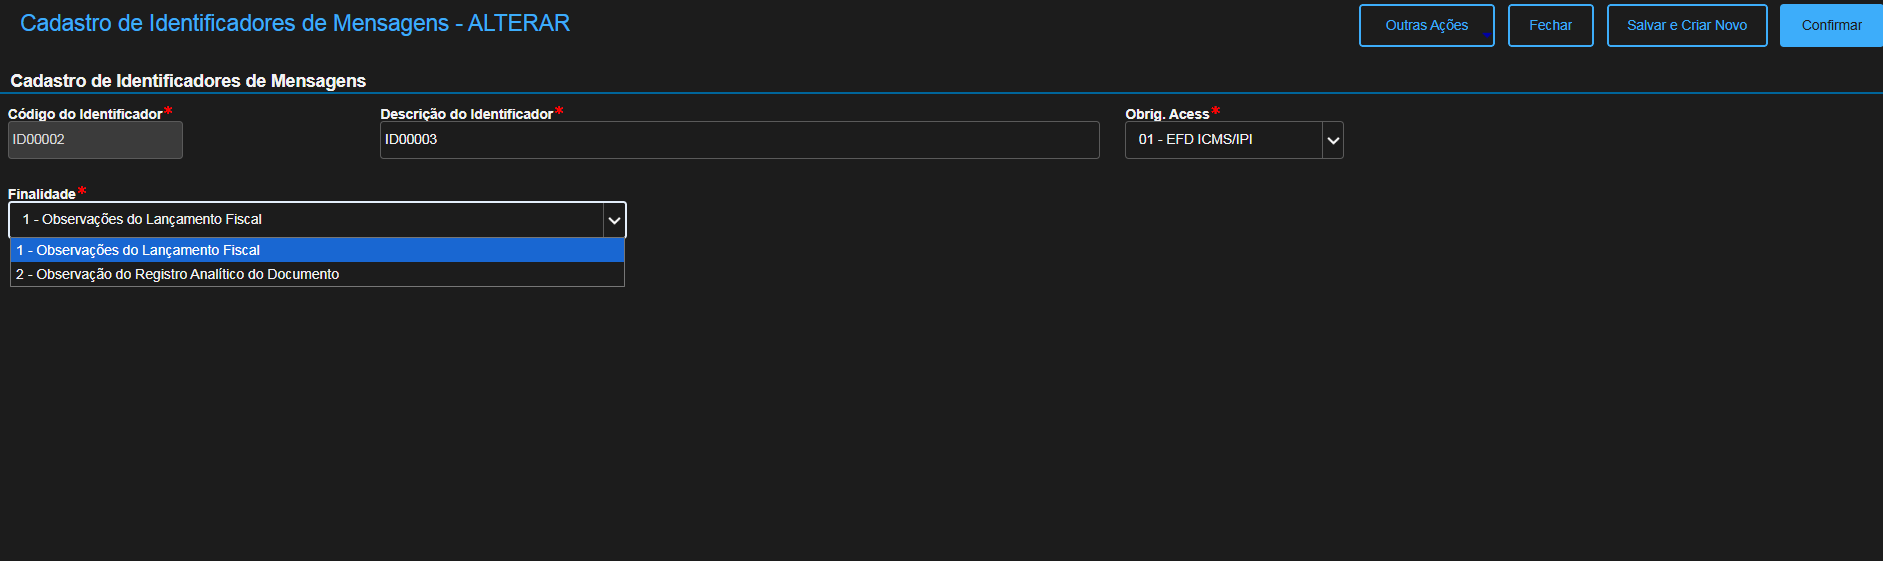Viewport: 1883px width, 561px height.
Task: Click the Código do Identificador label
Action: (x=85, y=114)
